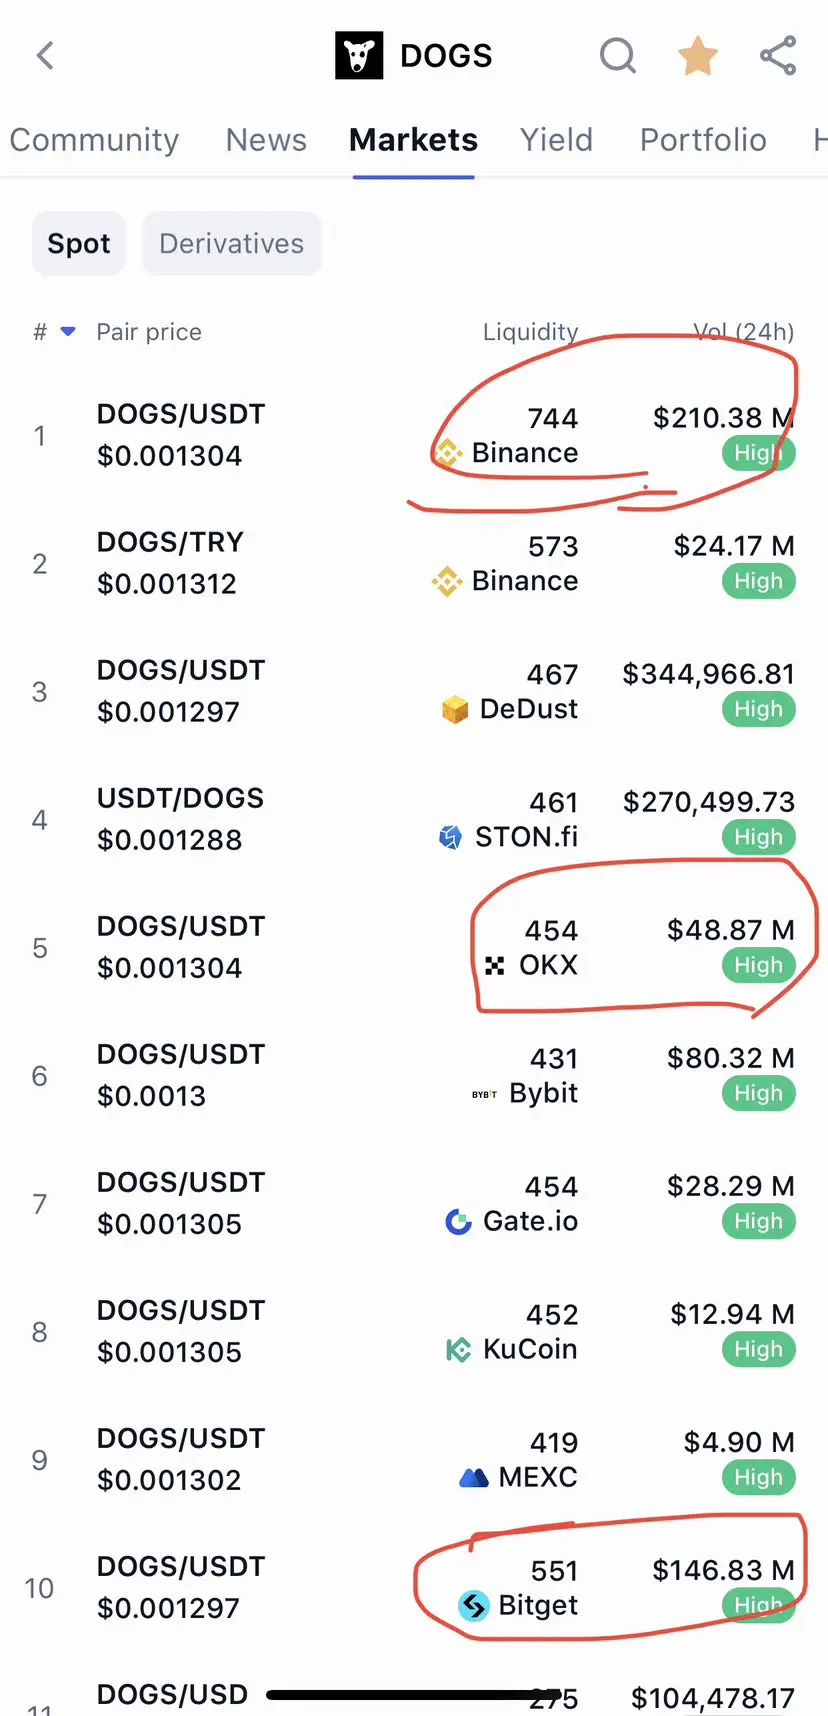Tap the back arrow icon
This screenshot has height=1716, width=828.
click(45, 56)
